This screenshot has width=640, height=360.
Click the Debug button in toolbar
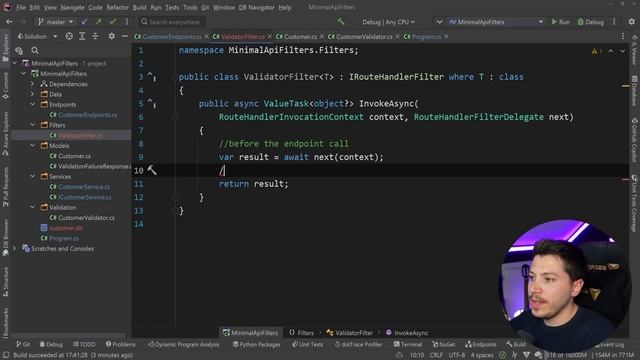click(x=591, y=22)
